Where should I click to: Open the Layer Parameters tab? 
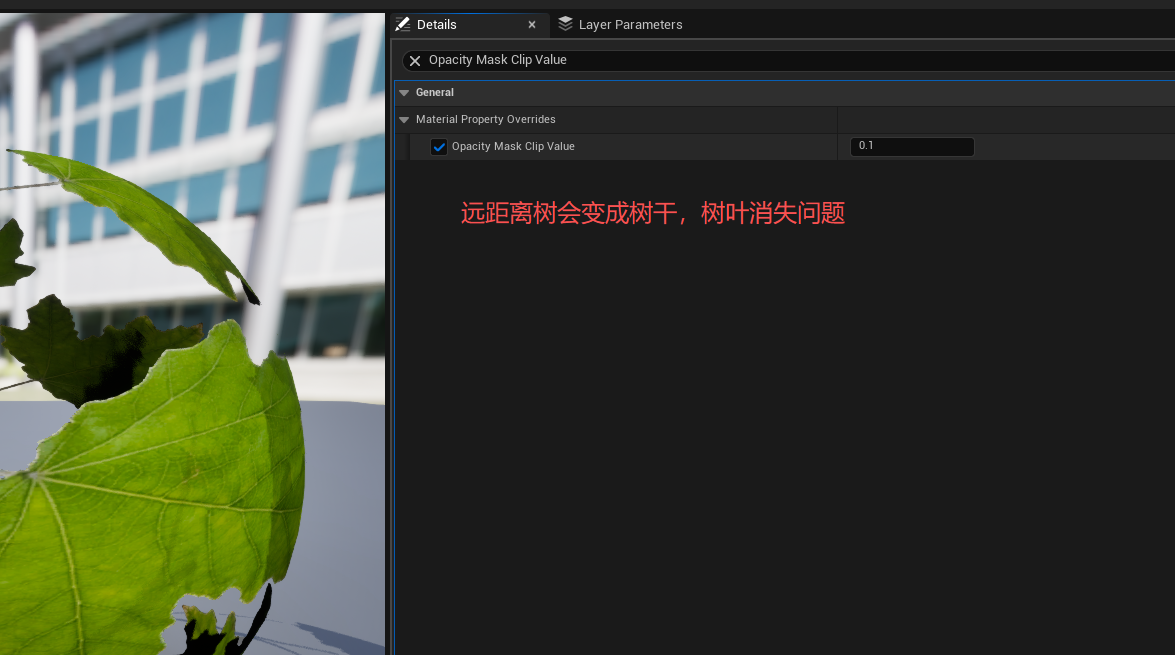(x=630, y=25)
